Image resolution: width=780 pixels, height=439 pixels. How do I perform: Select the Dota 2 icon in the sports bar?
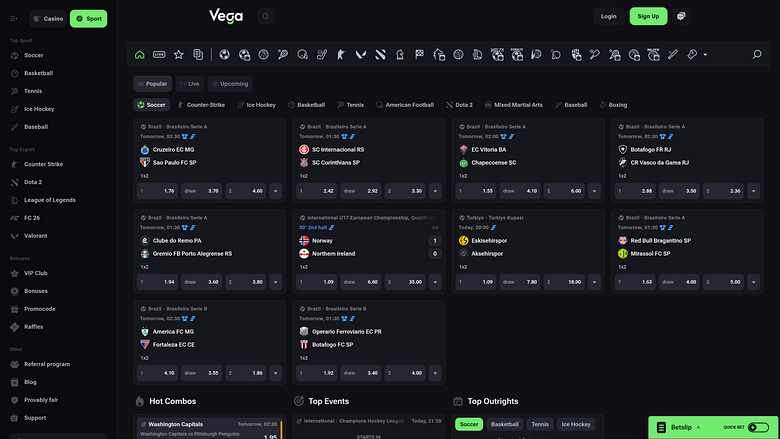tap(381, 55)
